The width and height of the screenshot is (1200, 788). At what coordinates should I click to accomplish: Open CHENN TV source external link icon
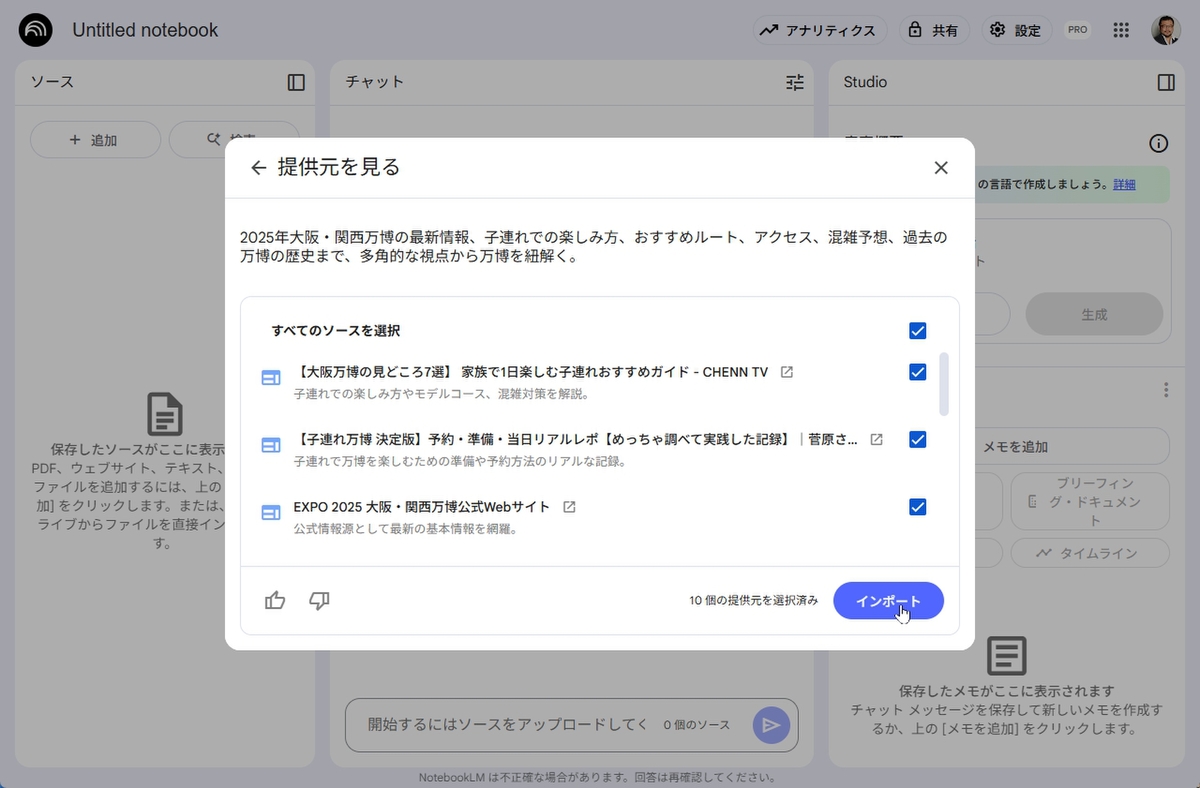(x=787, y=372)
